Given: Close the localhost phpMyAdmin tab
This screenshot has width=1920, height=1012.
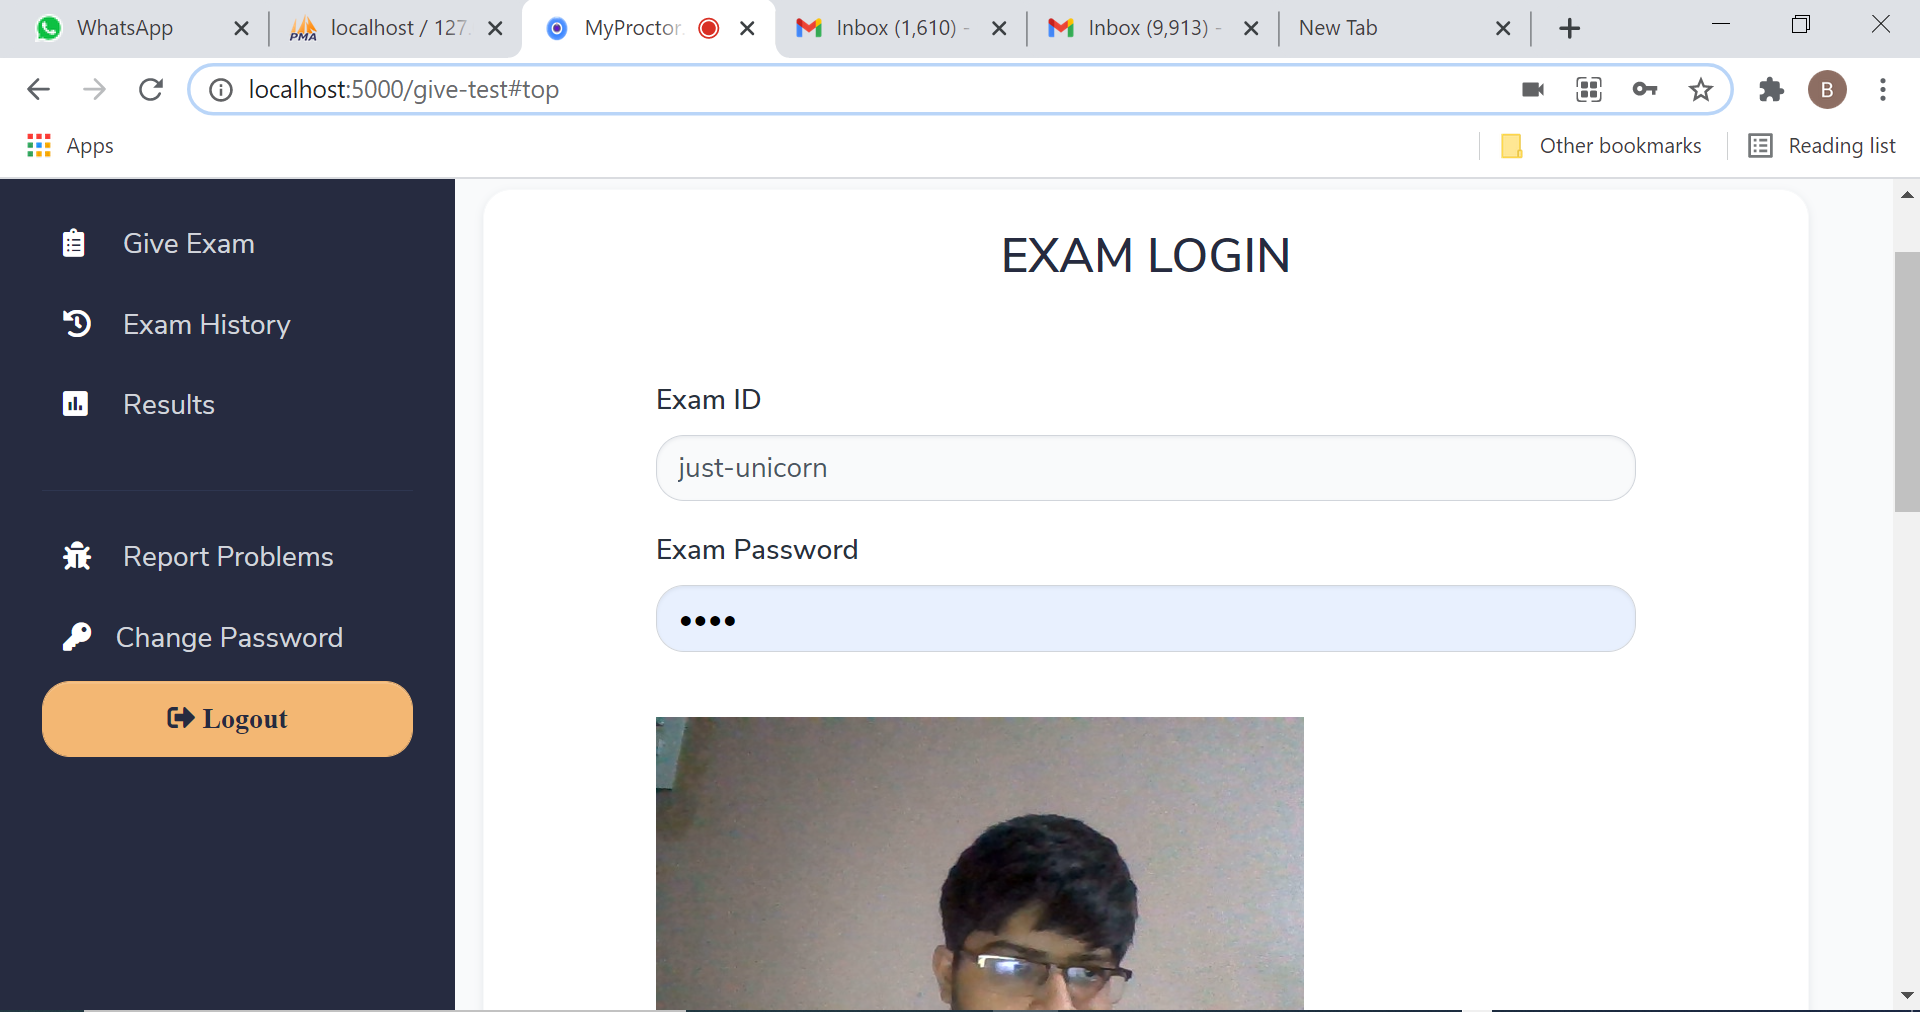Looking at the screenshot, I should pyautogui.click(x=495, y=28).
